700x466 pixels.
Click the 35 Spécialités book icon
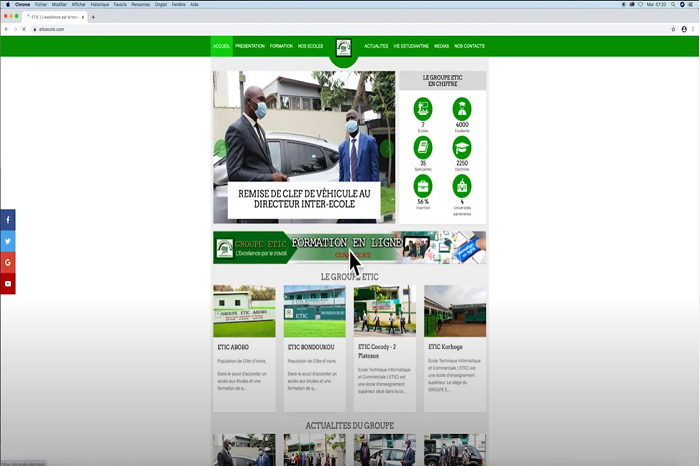click(423, 147)
